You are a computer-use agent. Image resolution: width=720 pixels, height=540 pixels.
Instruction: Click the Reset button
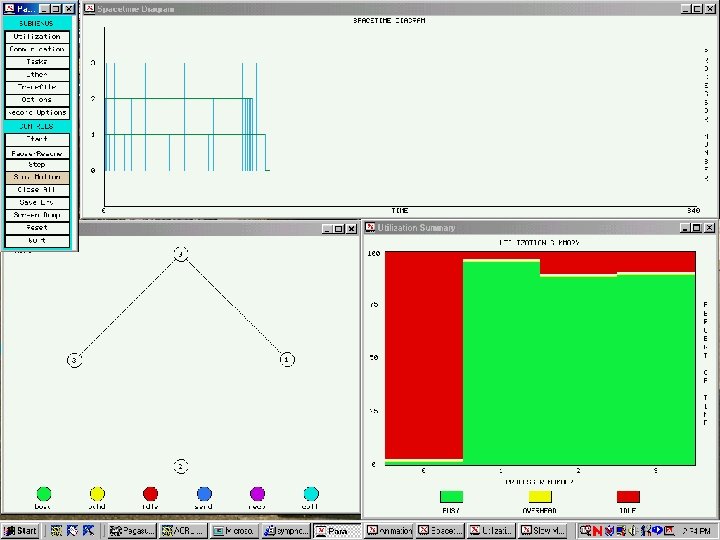pos(37,228)
